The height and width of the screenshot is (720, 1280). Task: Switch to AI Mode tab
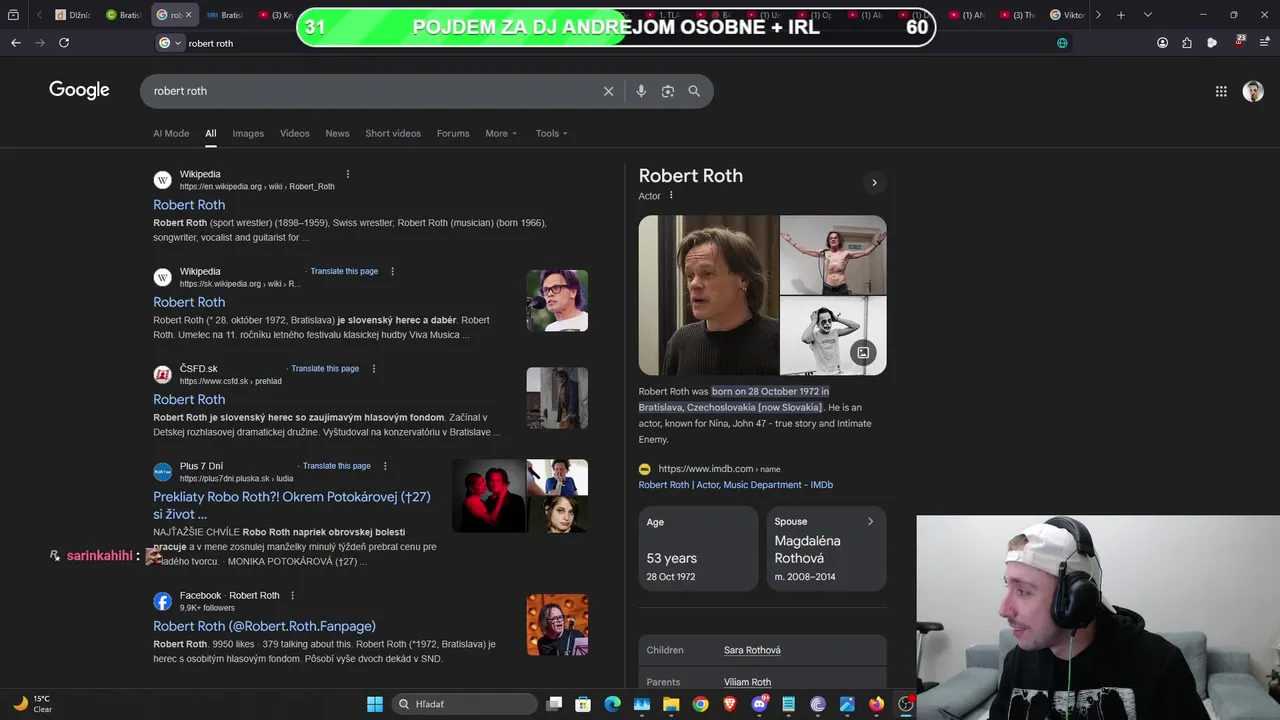pyautogui.click(x=171, y=133)
